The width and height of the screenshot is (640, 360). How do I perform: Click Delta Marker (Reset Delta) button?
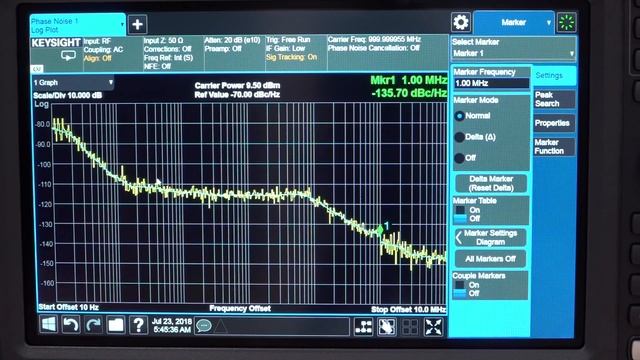coord(491,184)
